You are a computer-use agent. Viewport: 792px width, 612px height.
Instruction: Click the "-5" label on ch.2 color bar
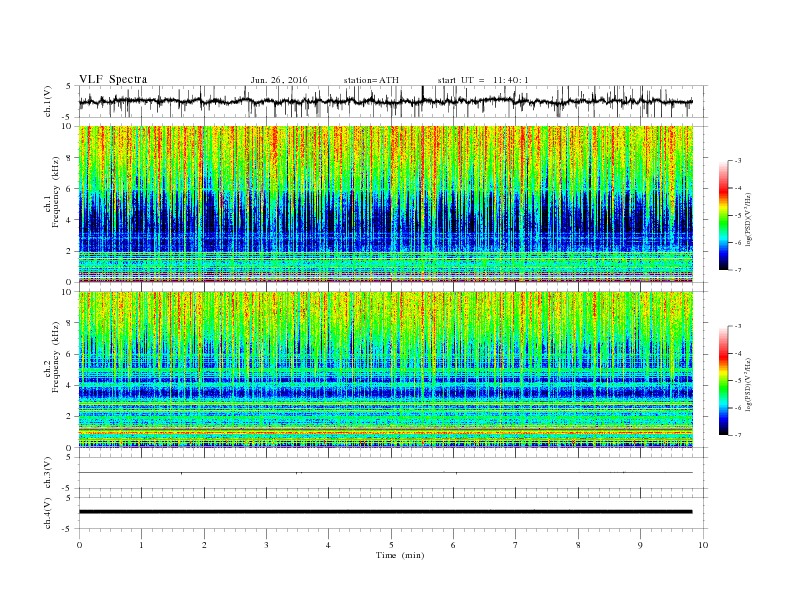[738, 381]
